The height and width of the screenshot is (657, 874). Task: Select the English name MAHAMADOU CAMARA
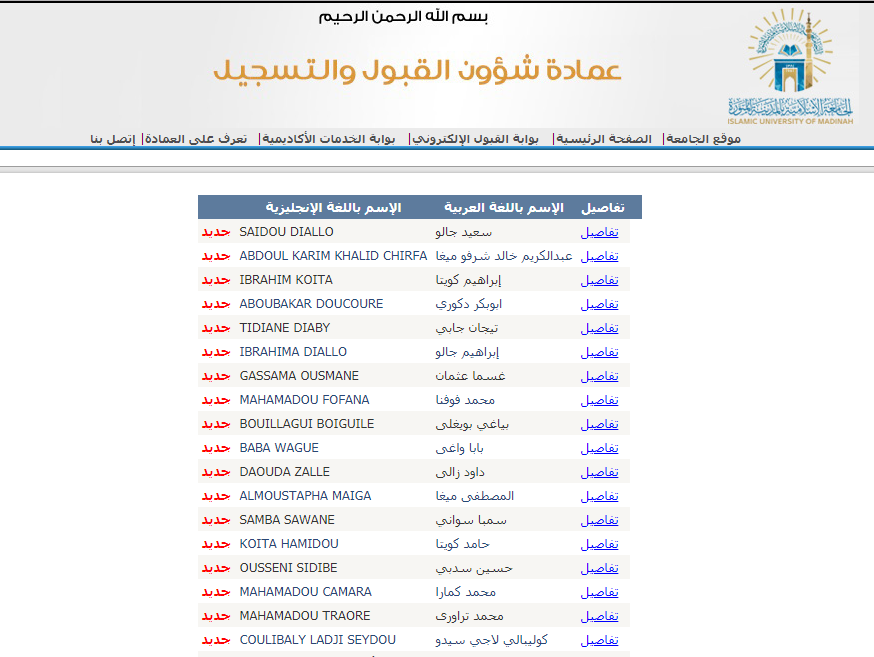pyautogui.click(x=305, y=591)
